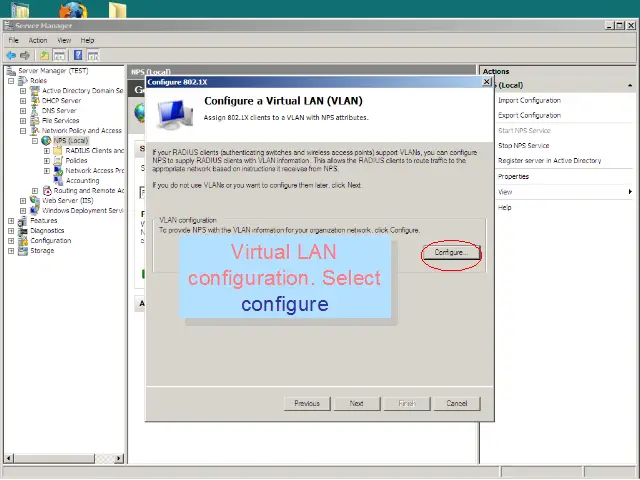Click the NPS (Local) globe icon
This screenshot has width=640, height=480.
[x=47, y=140]
